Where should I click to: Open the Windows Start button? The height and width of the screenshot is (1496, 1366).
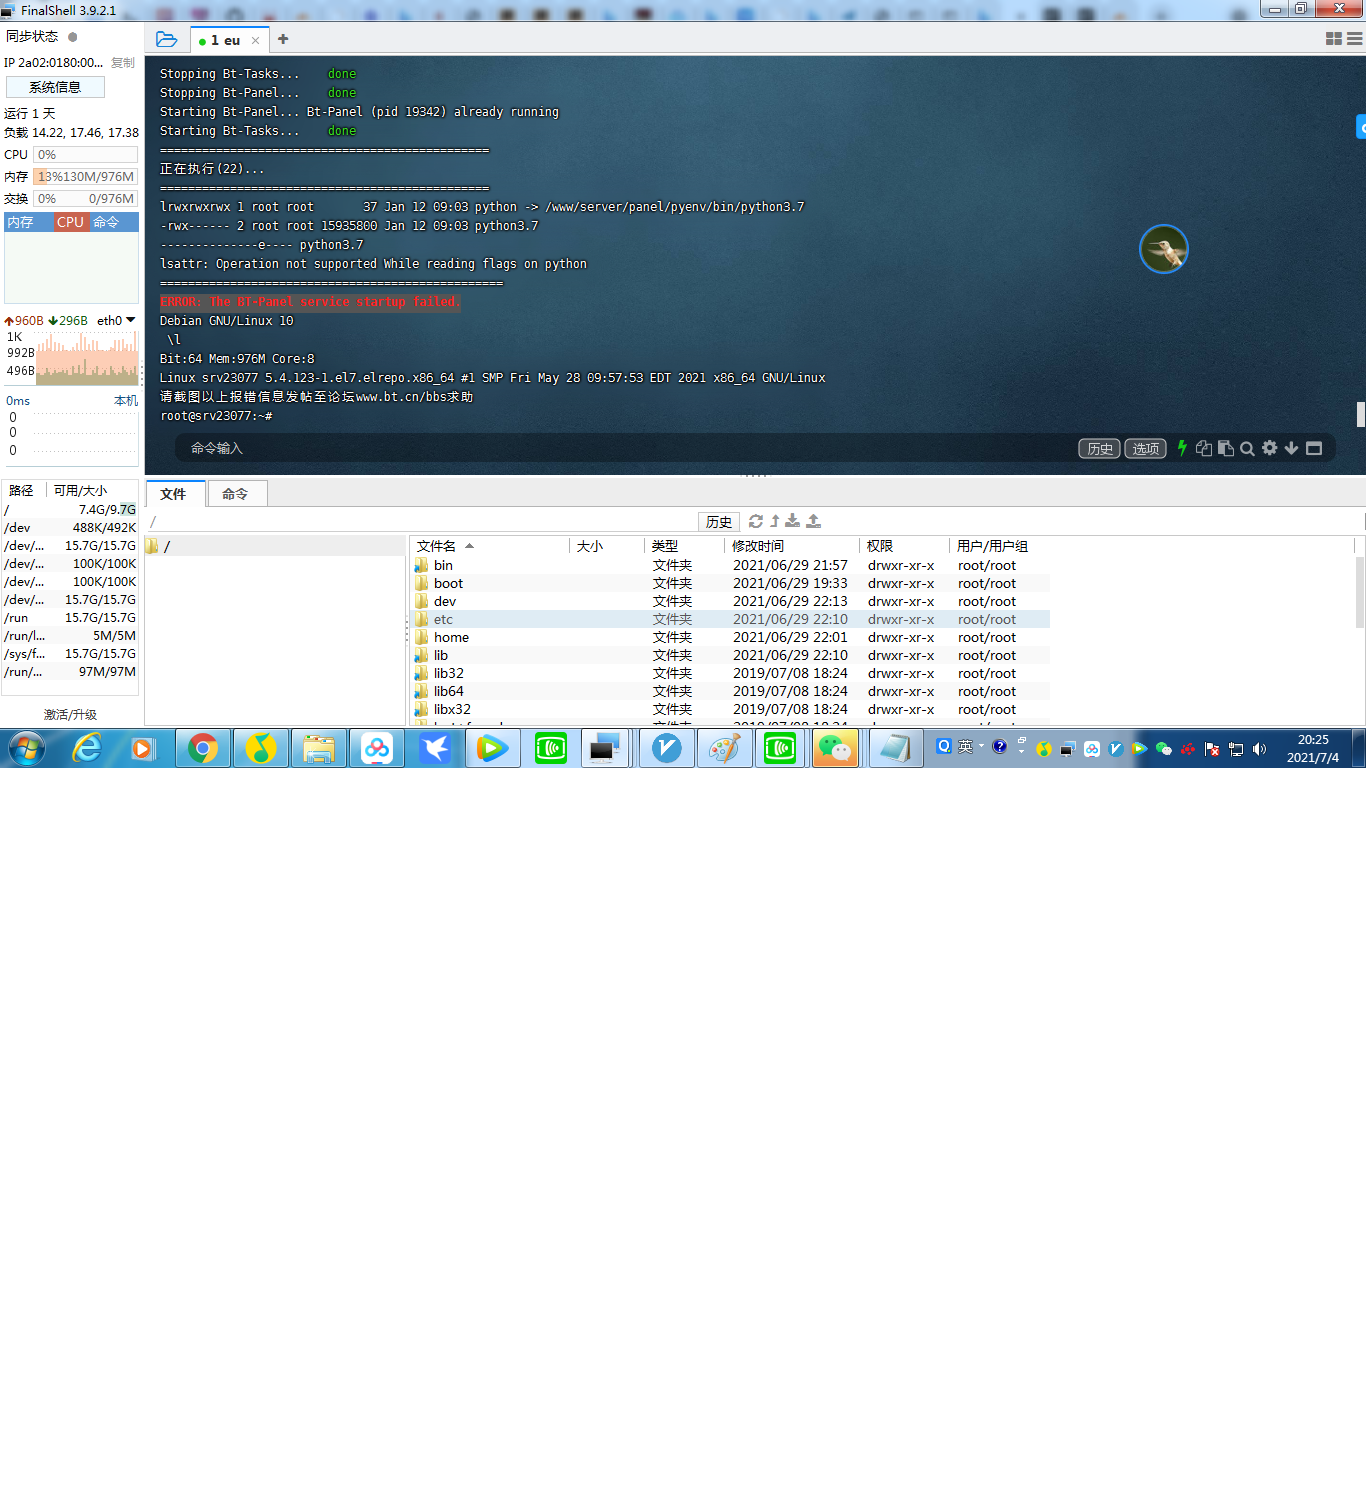point(27,748)
